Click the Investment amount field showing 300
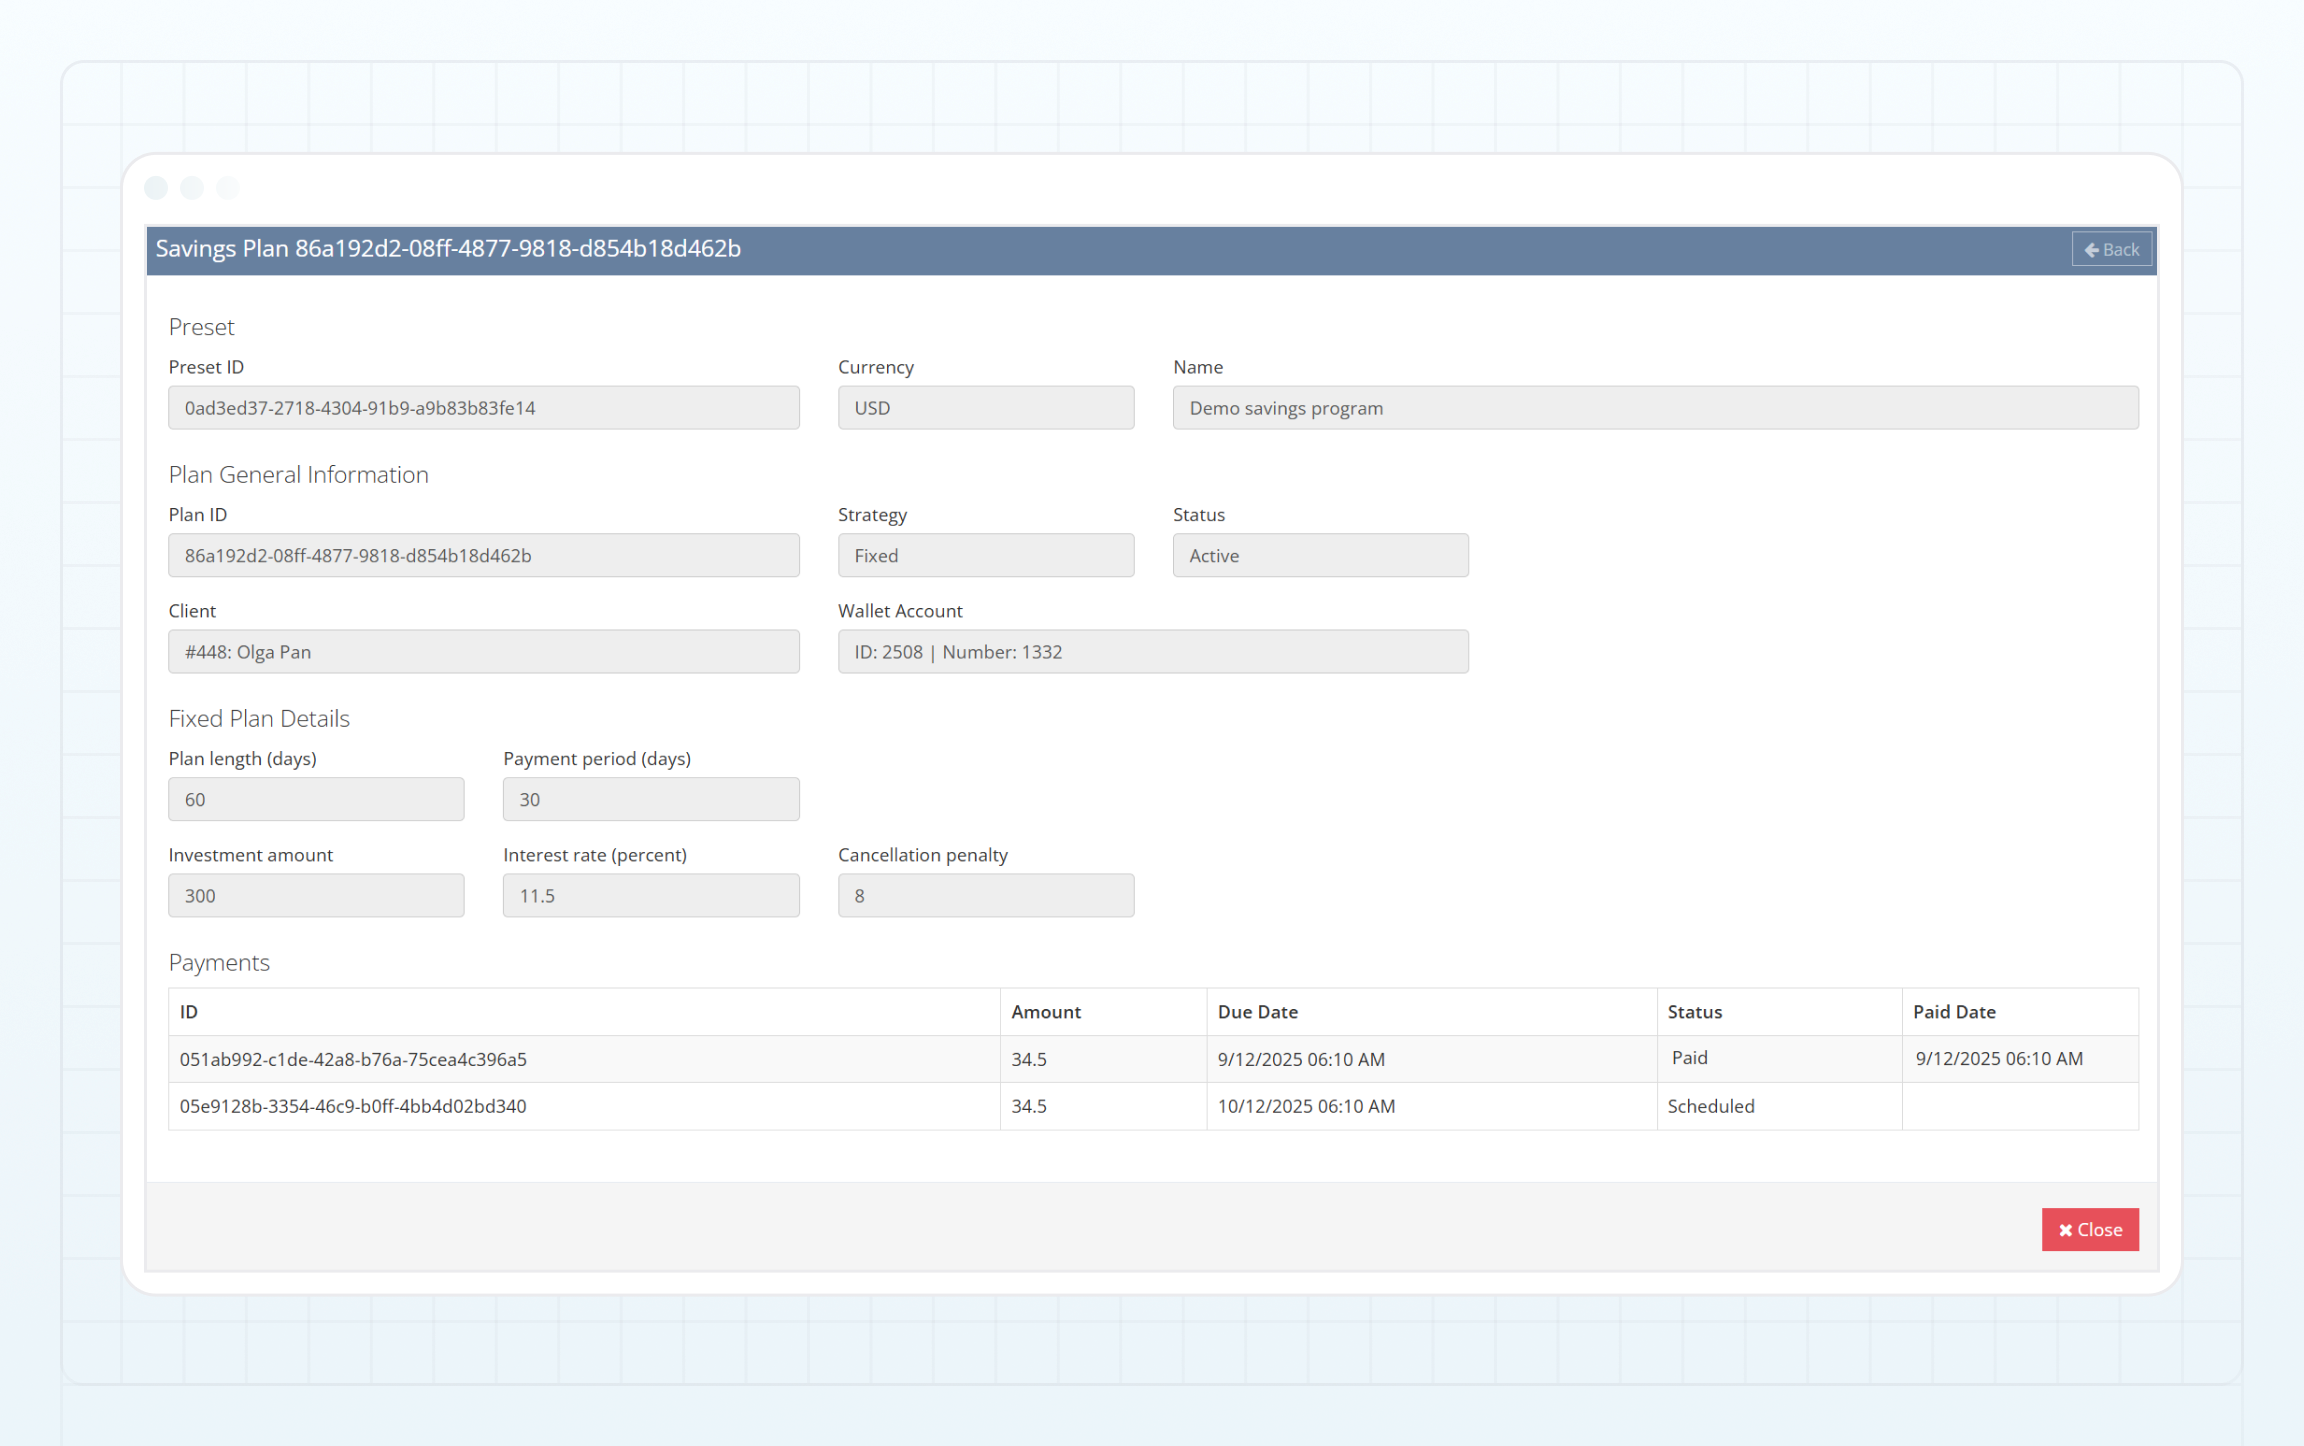The height and width of the screenshot is (1446, 2304). click(315, 895)
